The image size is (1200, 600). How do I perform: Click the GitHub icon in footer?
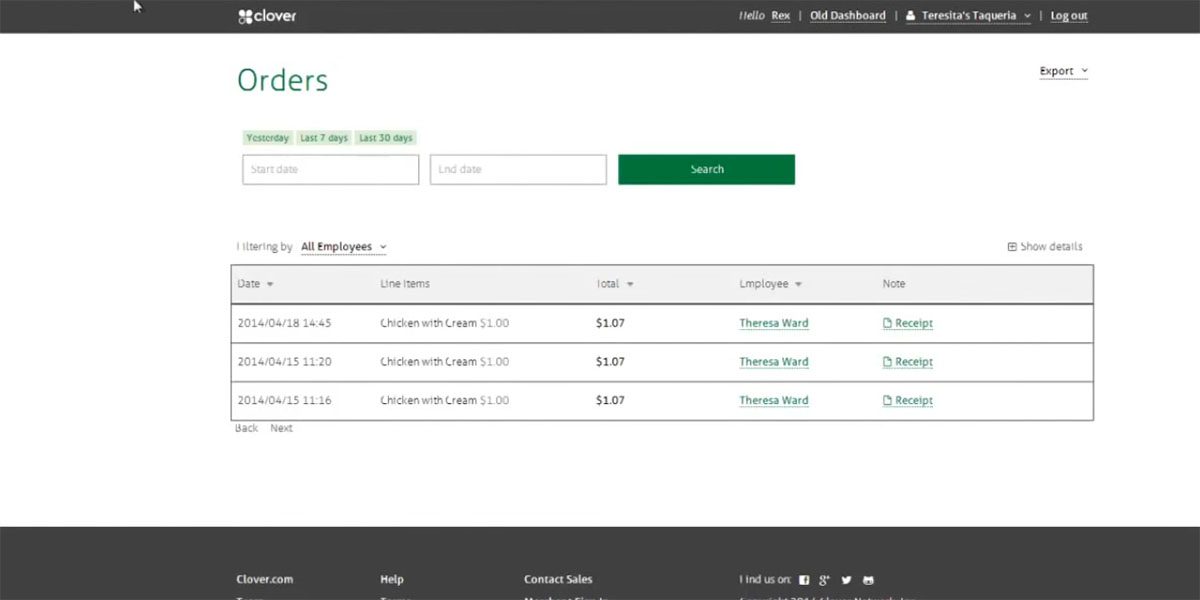coord(868,580)
